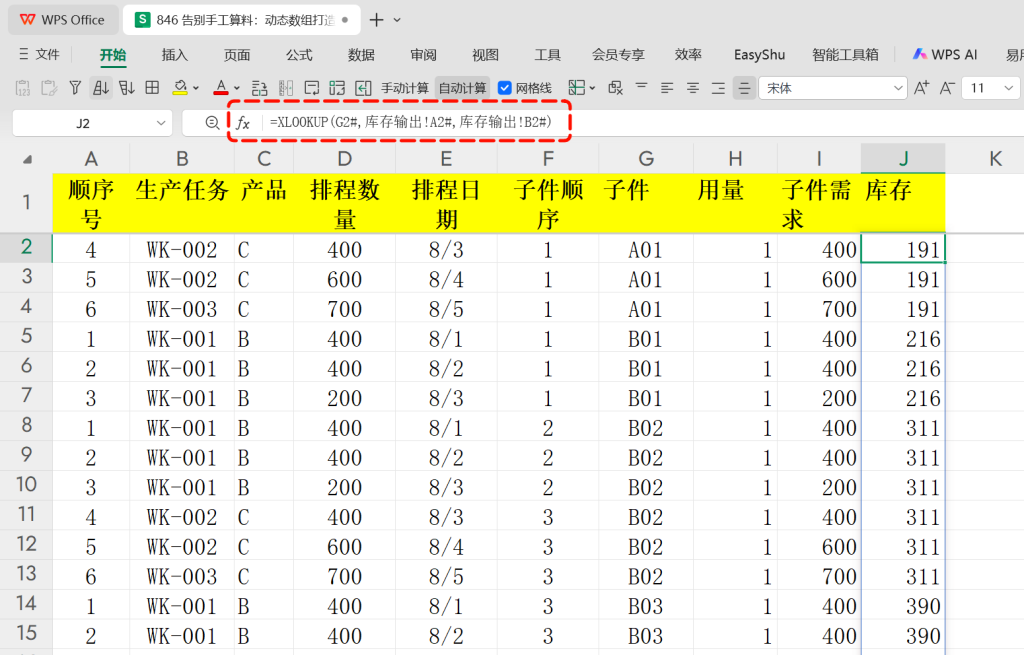1024x655 pixels.
Task: Click cell G8 showing B02
Action: click(x=646, y=428)
